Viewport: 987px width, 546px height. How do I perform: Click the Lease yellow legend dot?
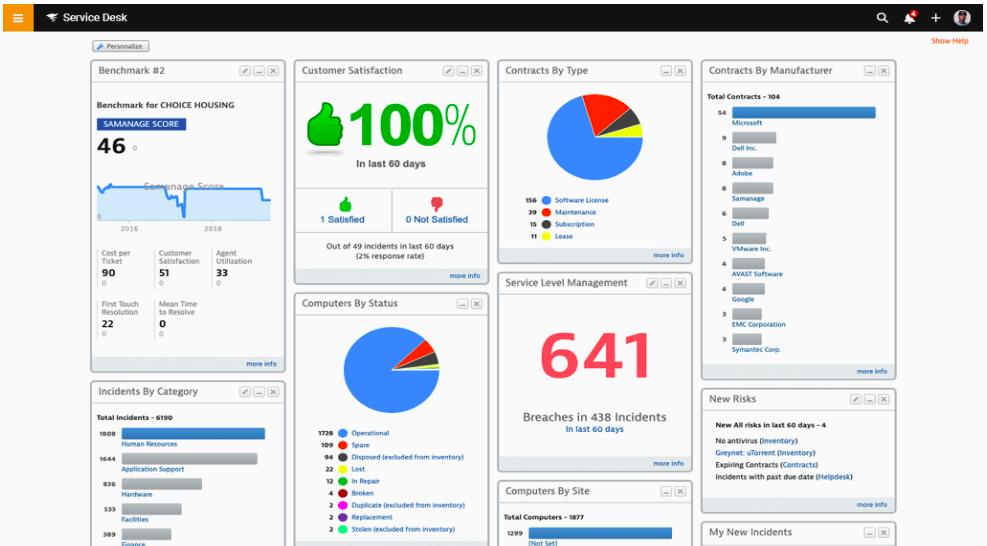click(x=546, y=236)
